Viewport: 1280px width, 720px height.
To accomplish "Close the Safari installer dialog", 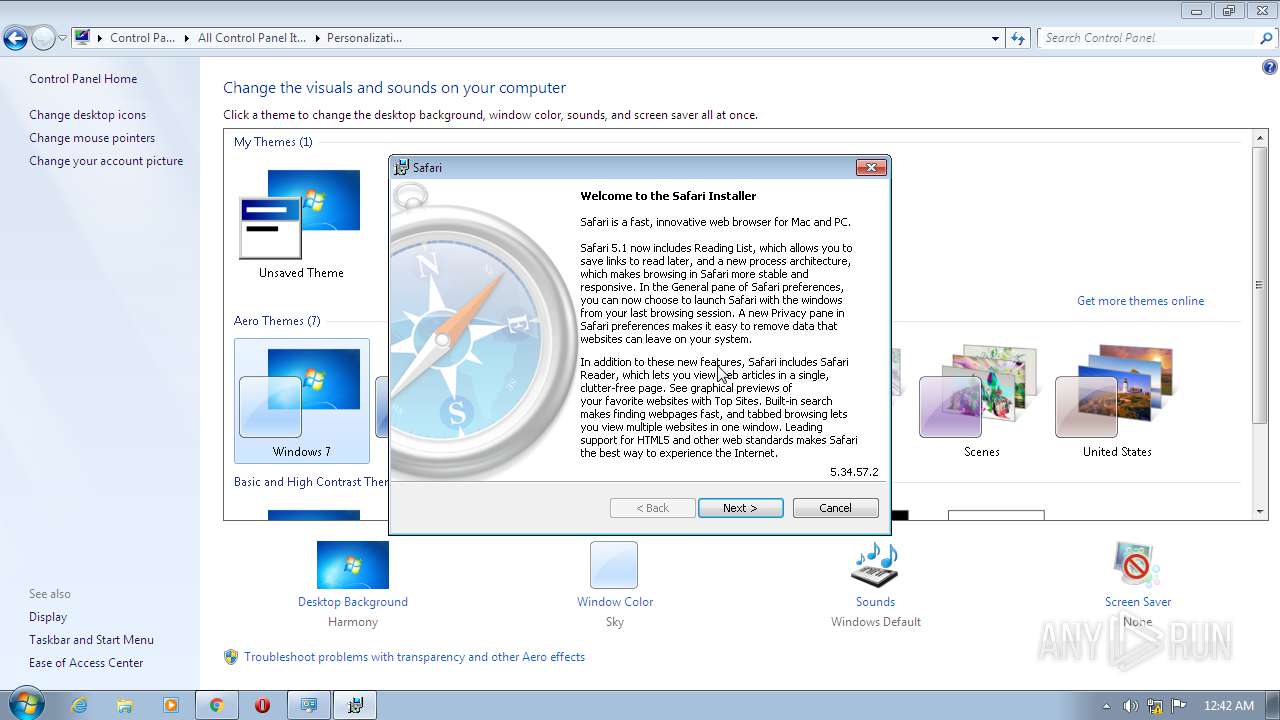I will (x=871, y=167).
